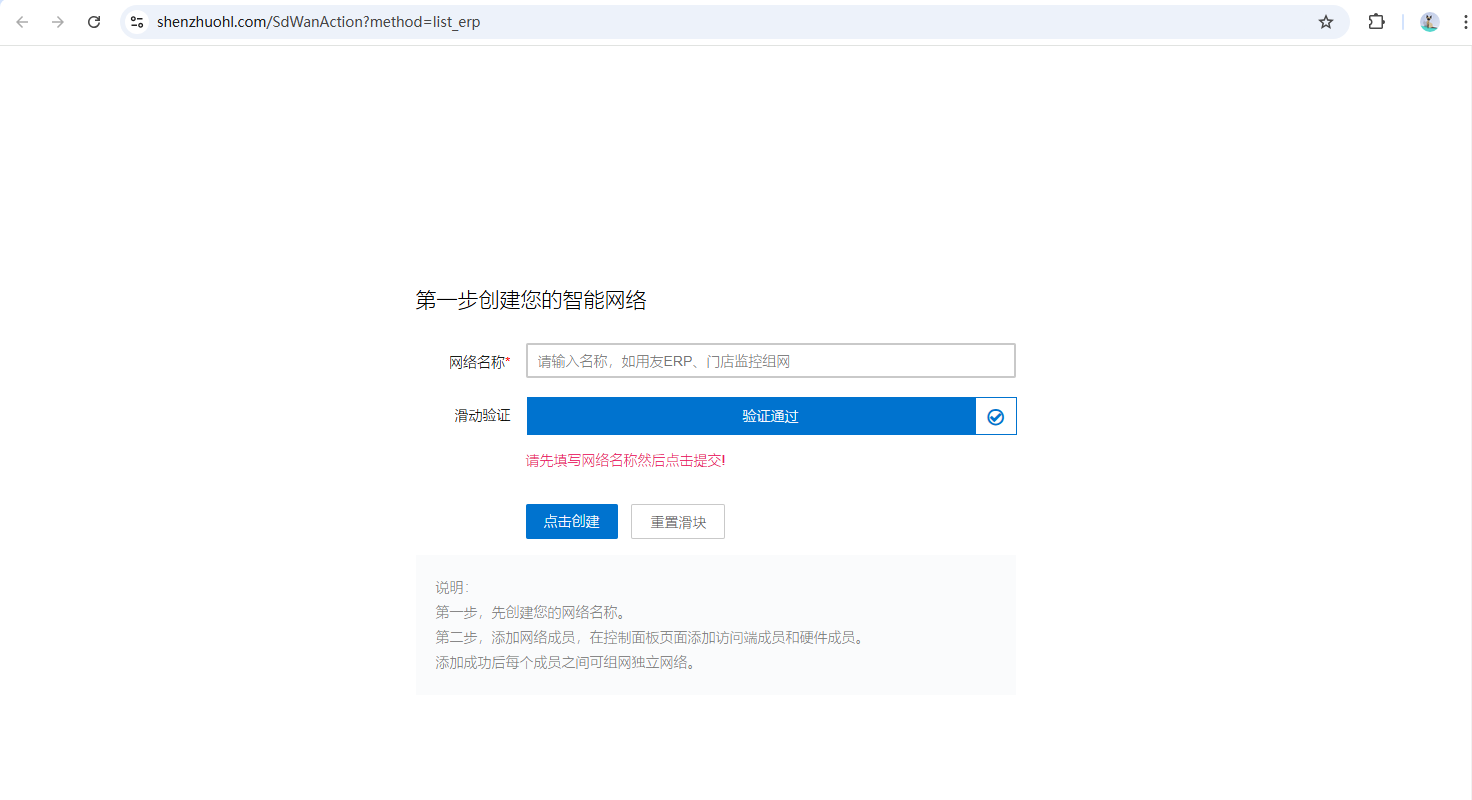
Task: Click the heading 第一步创建您的智能网络
Action: coord(531,300)
